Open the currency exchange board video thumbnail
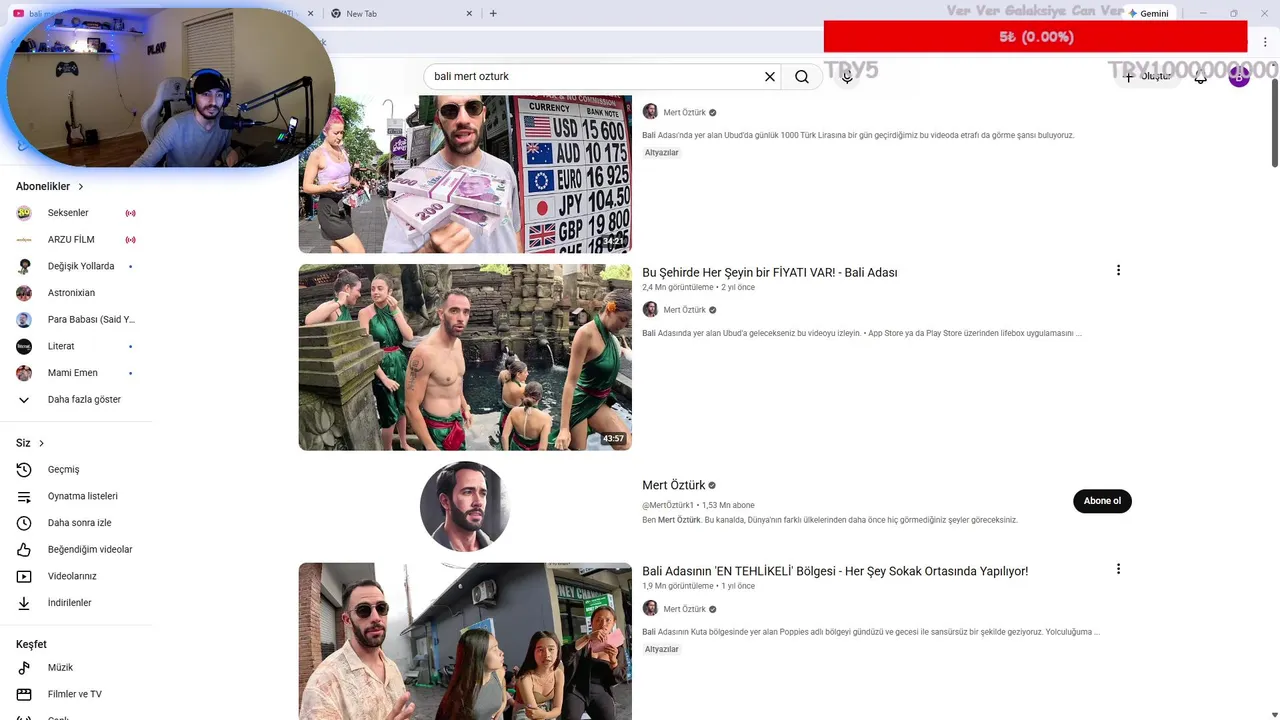 point(465,174)
